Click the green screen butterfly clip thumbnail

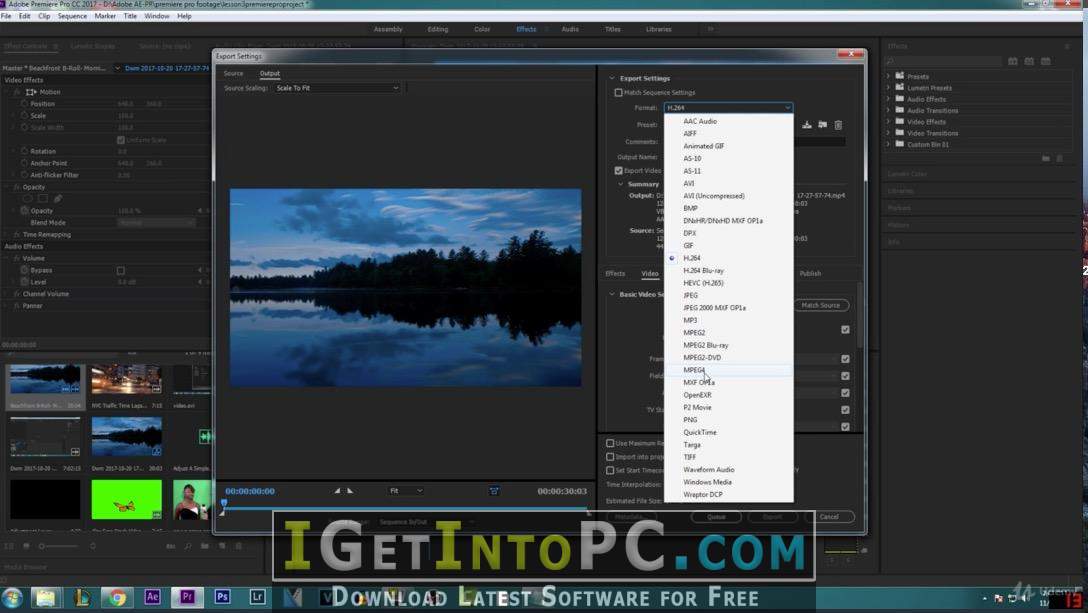(x=126, y=499)
